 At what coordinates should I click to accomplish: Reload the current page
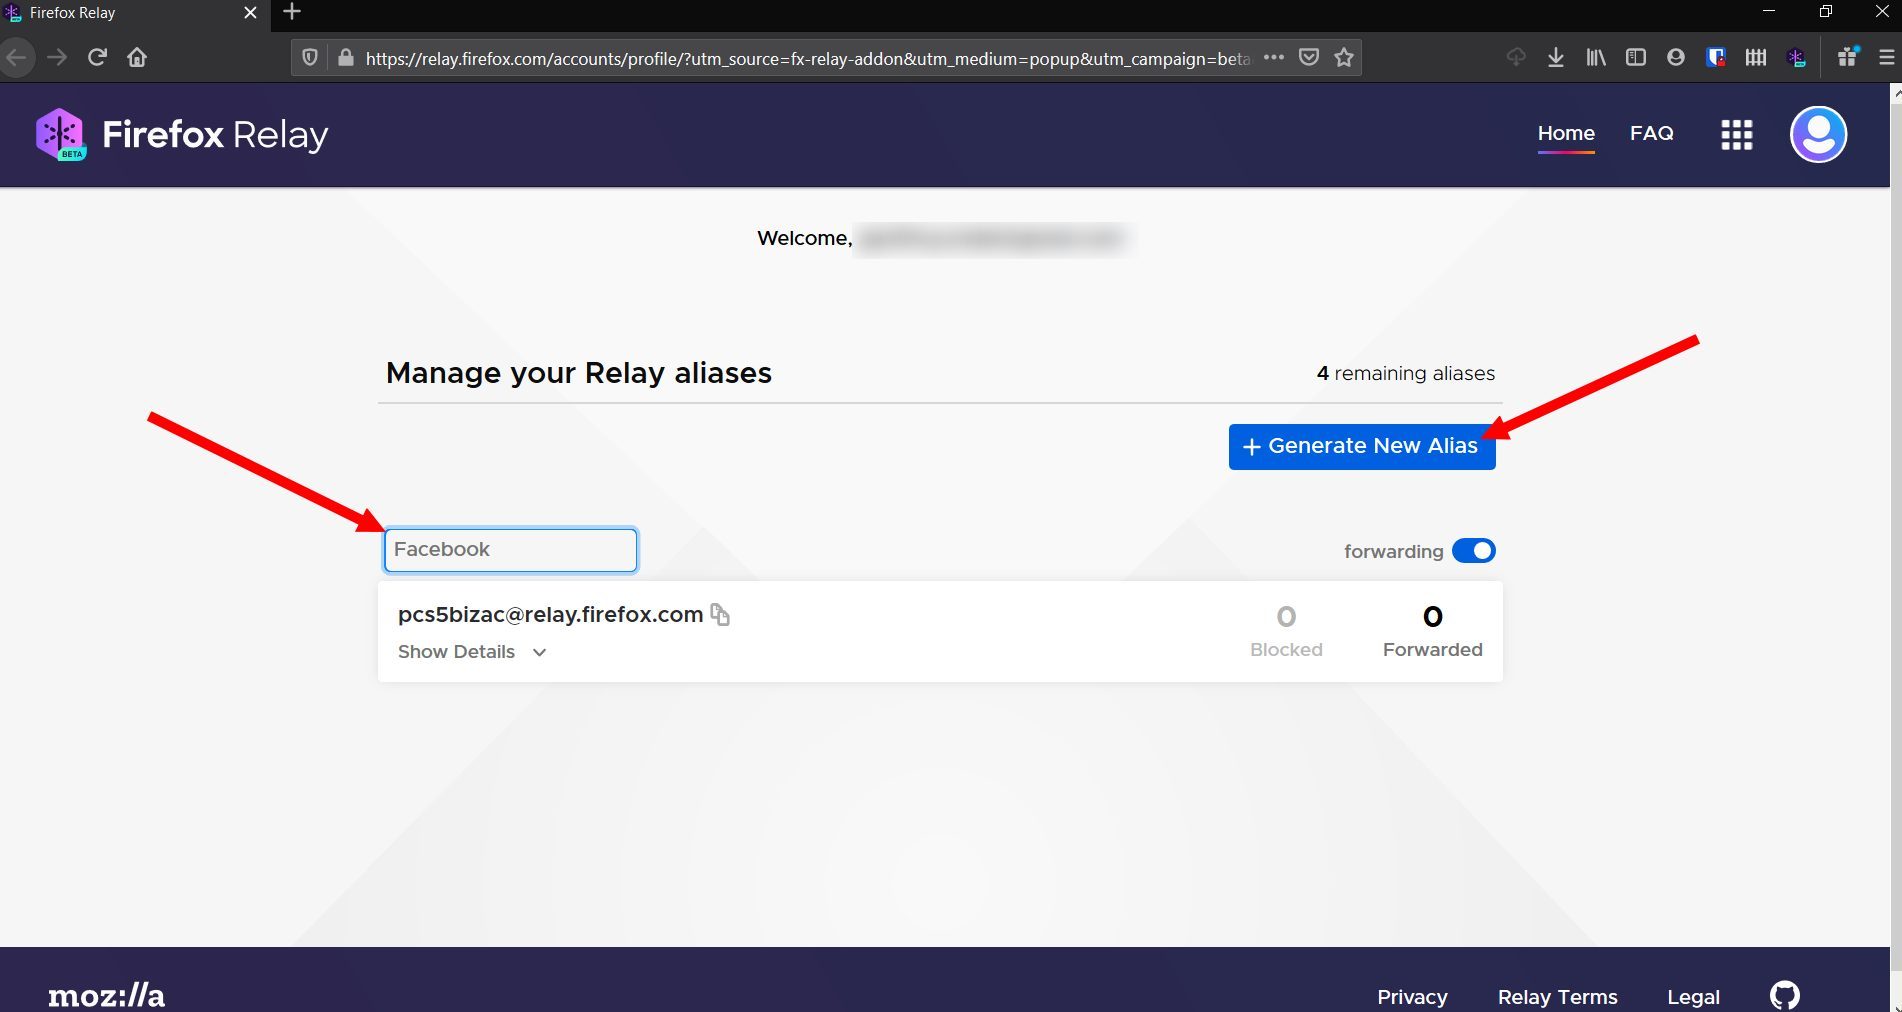[x=97, y=57]
